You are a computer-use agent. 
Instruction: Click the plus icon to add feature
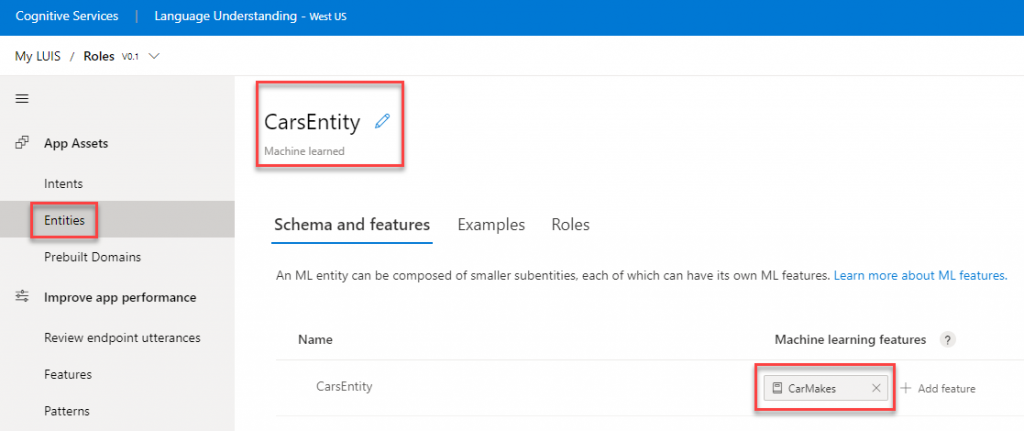coord(906,388)
